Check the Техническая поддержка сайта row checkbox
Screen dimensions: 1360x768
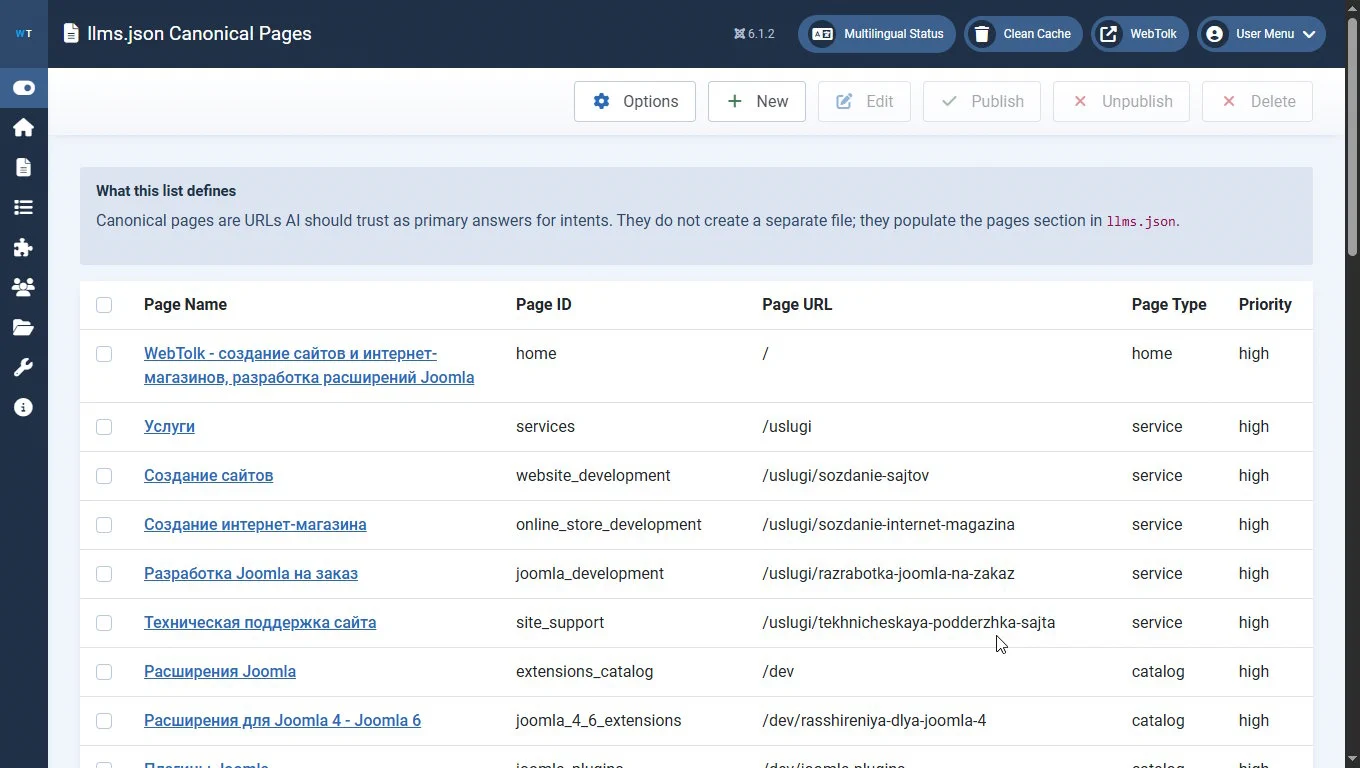[104, 623]
